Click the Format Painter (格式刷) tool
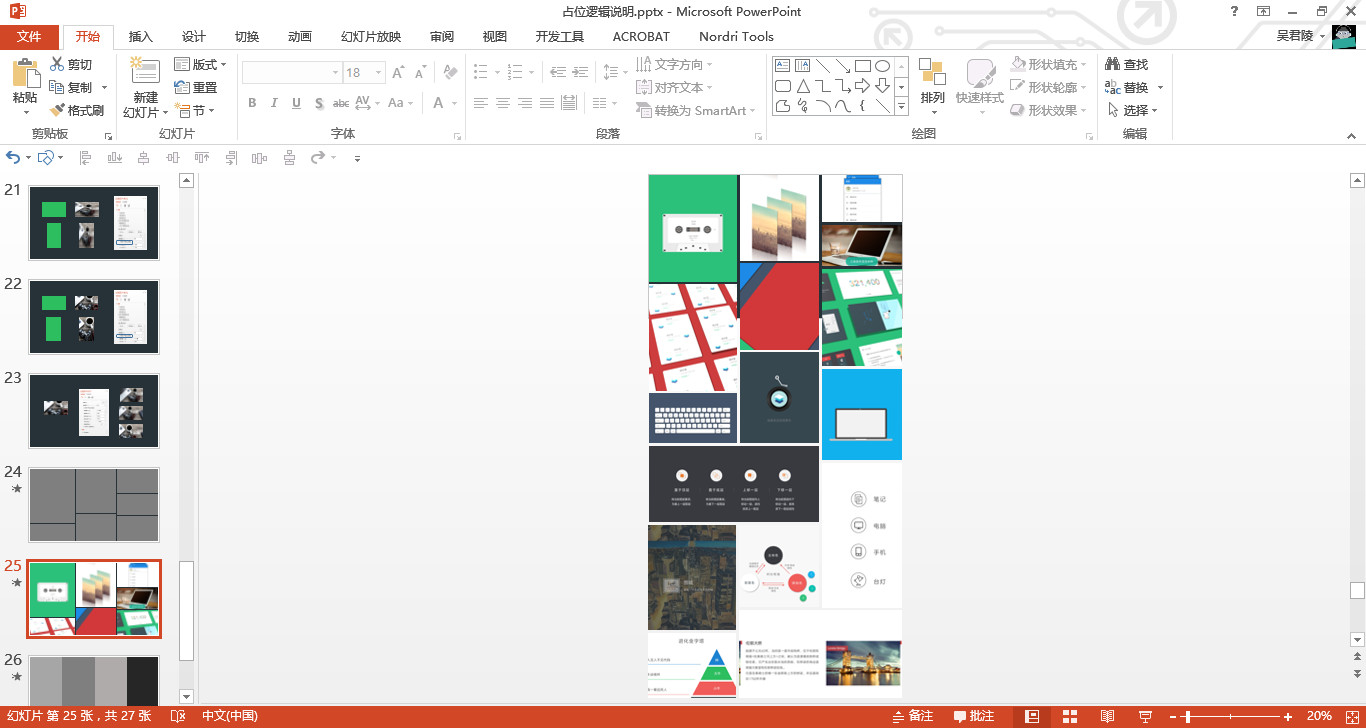 77,110
